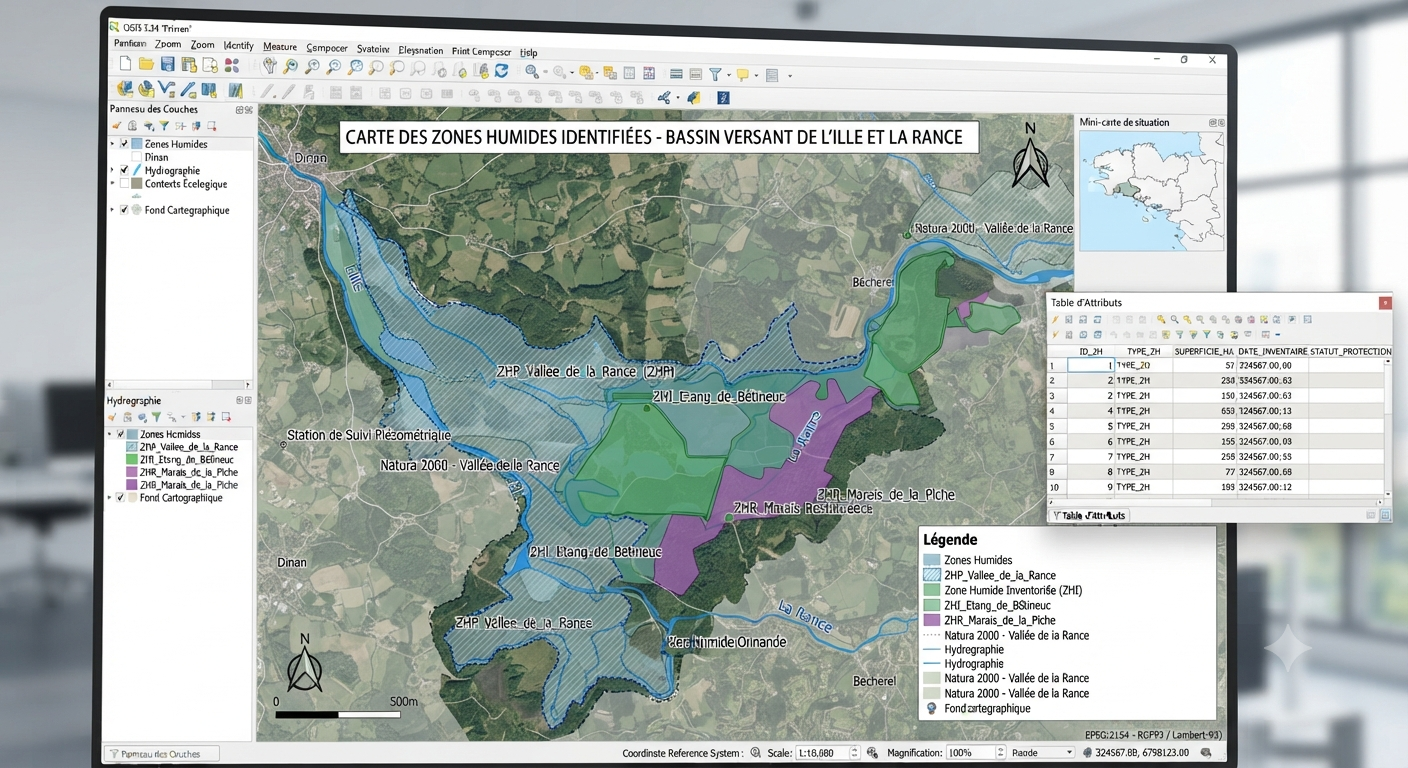This screenshot has width=1408, height=768.
Task: Expand Fond Cartographique arrow in the Hydregrsphie panel
Action: click(x=110, y=498)
